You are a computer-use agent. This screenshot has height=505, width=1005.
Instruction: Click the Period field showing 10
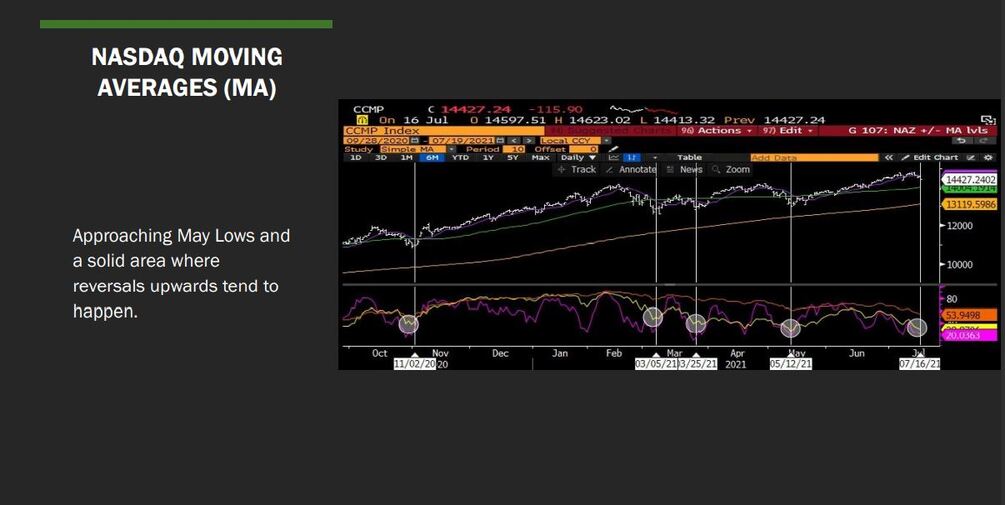coord(513,149)
